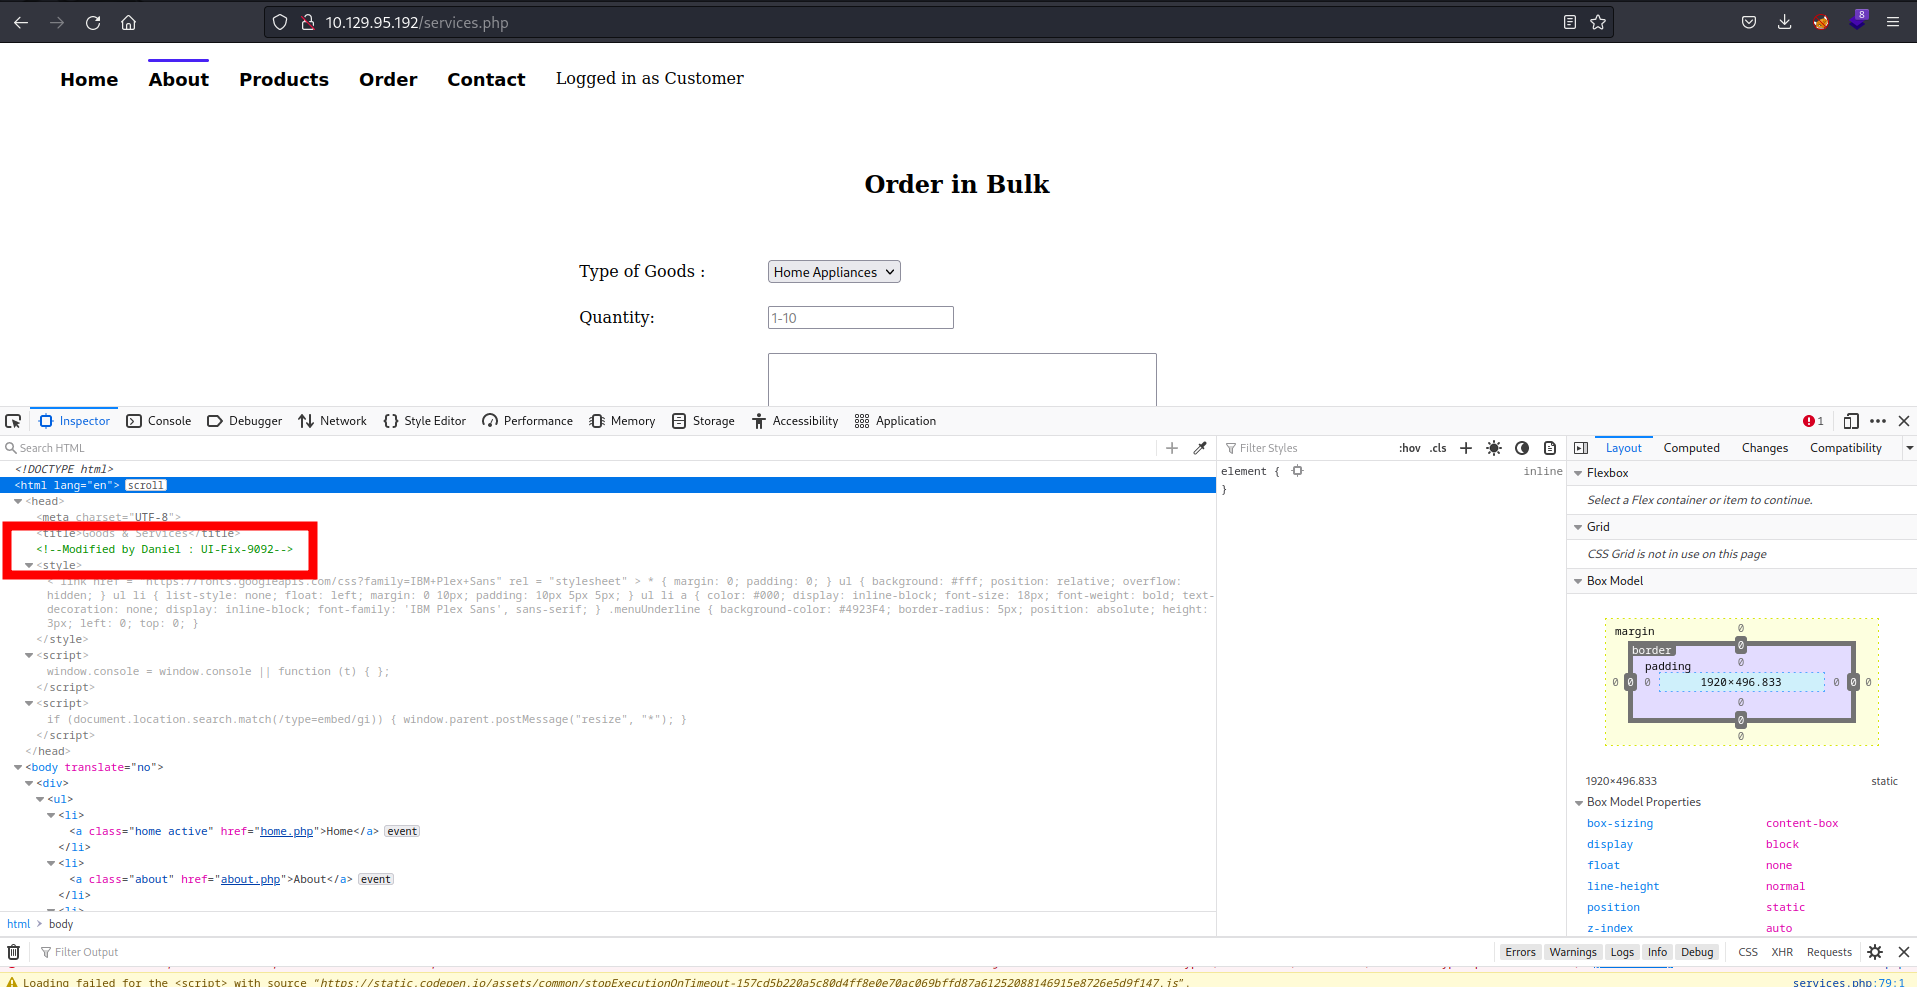This screenshot has width=1917, height=987.
Task: Click the Quantity input field
Action: coord(861,318)
